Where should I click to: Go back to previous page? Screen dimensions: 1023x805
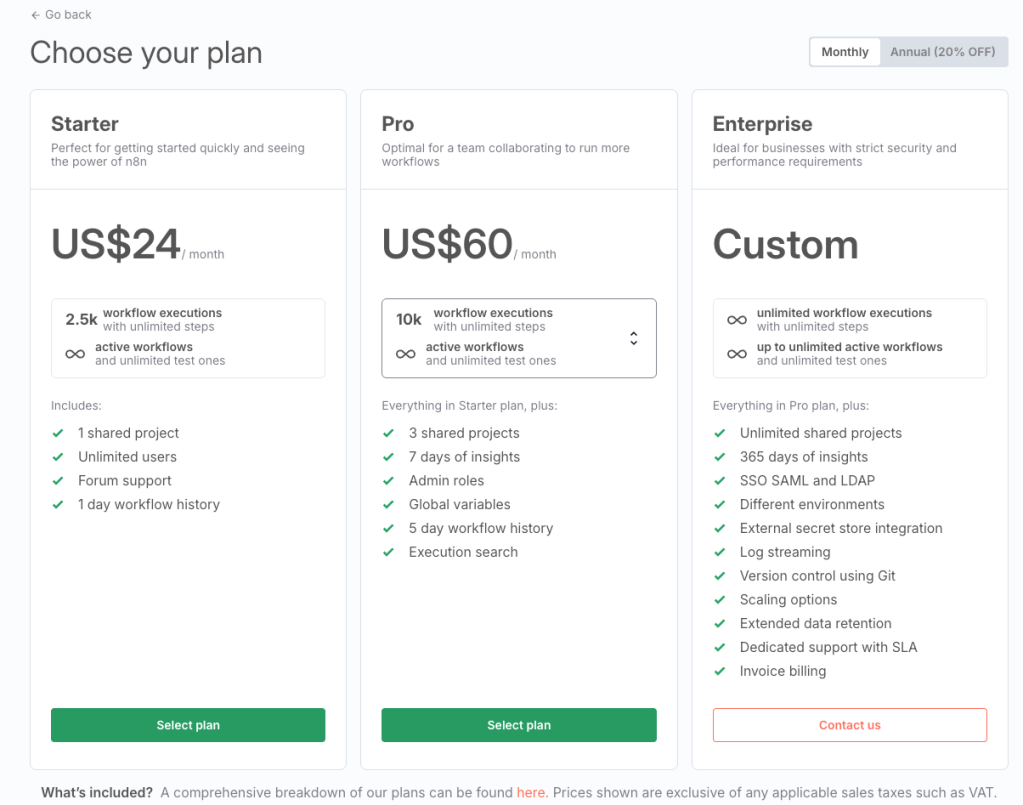pyautogui.click(x=67, y=15)
